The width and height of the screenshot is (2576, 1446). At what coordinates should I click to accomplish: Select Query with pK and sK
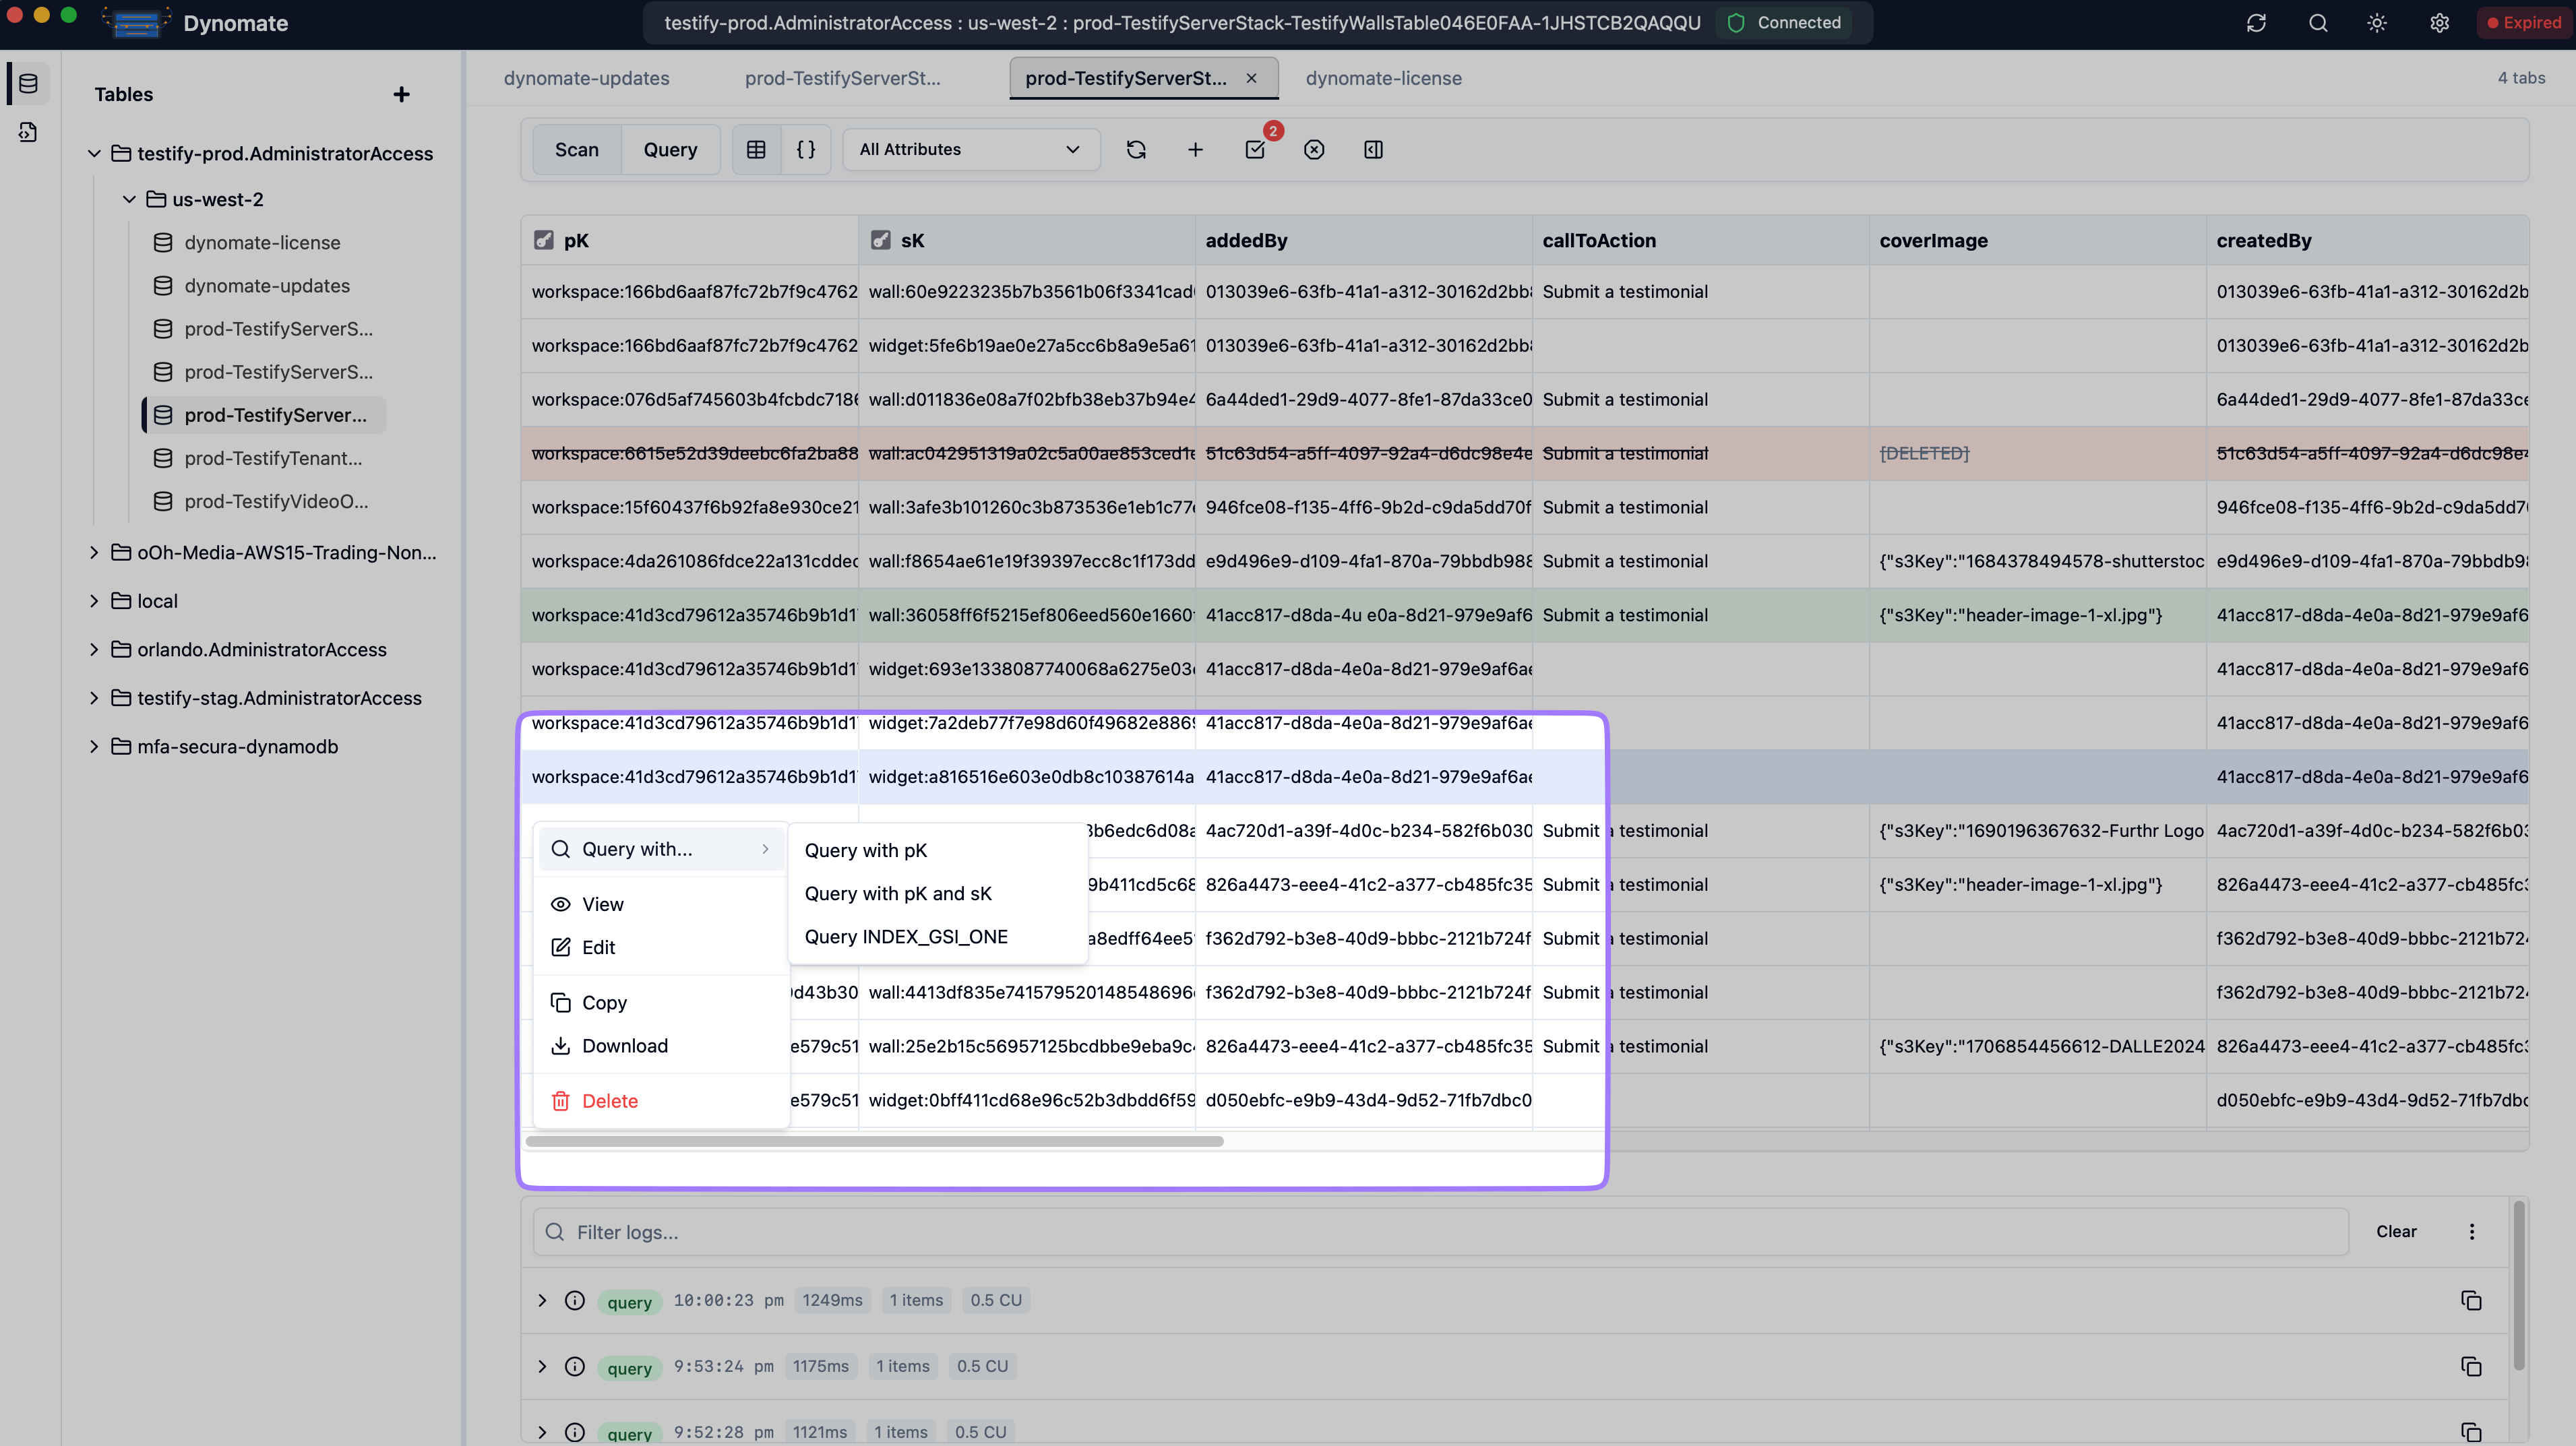pos(897,893)
